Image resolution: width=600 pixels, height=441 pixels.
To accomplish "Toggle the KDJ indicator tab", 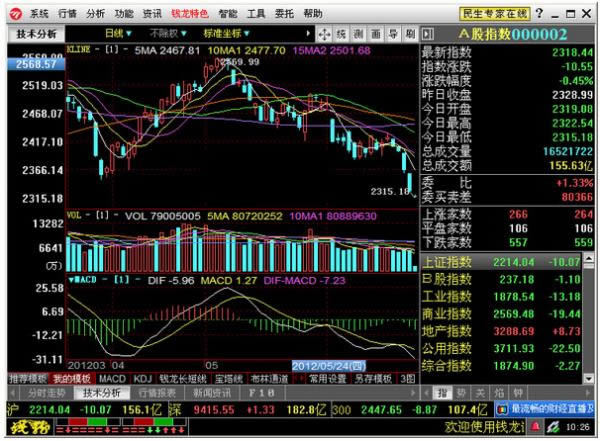I will point(141,379).
